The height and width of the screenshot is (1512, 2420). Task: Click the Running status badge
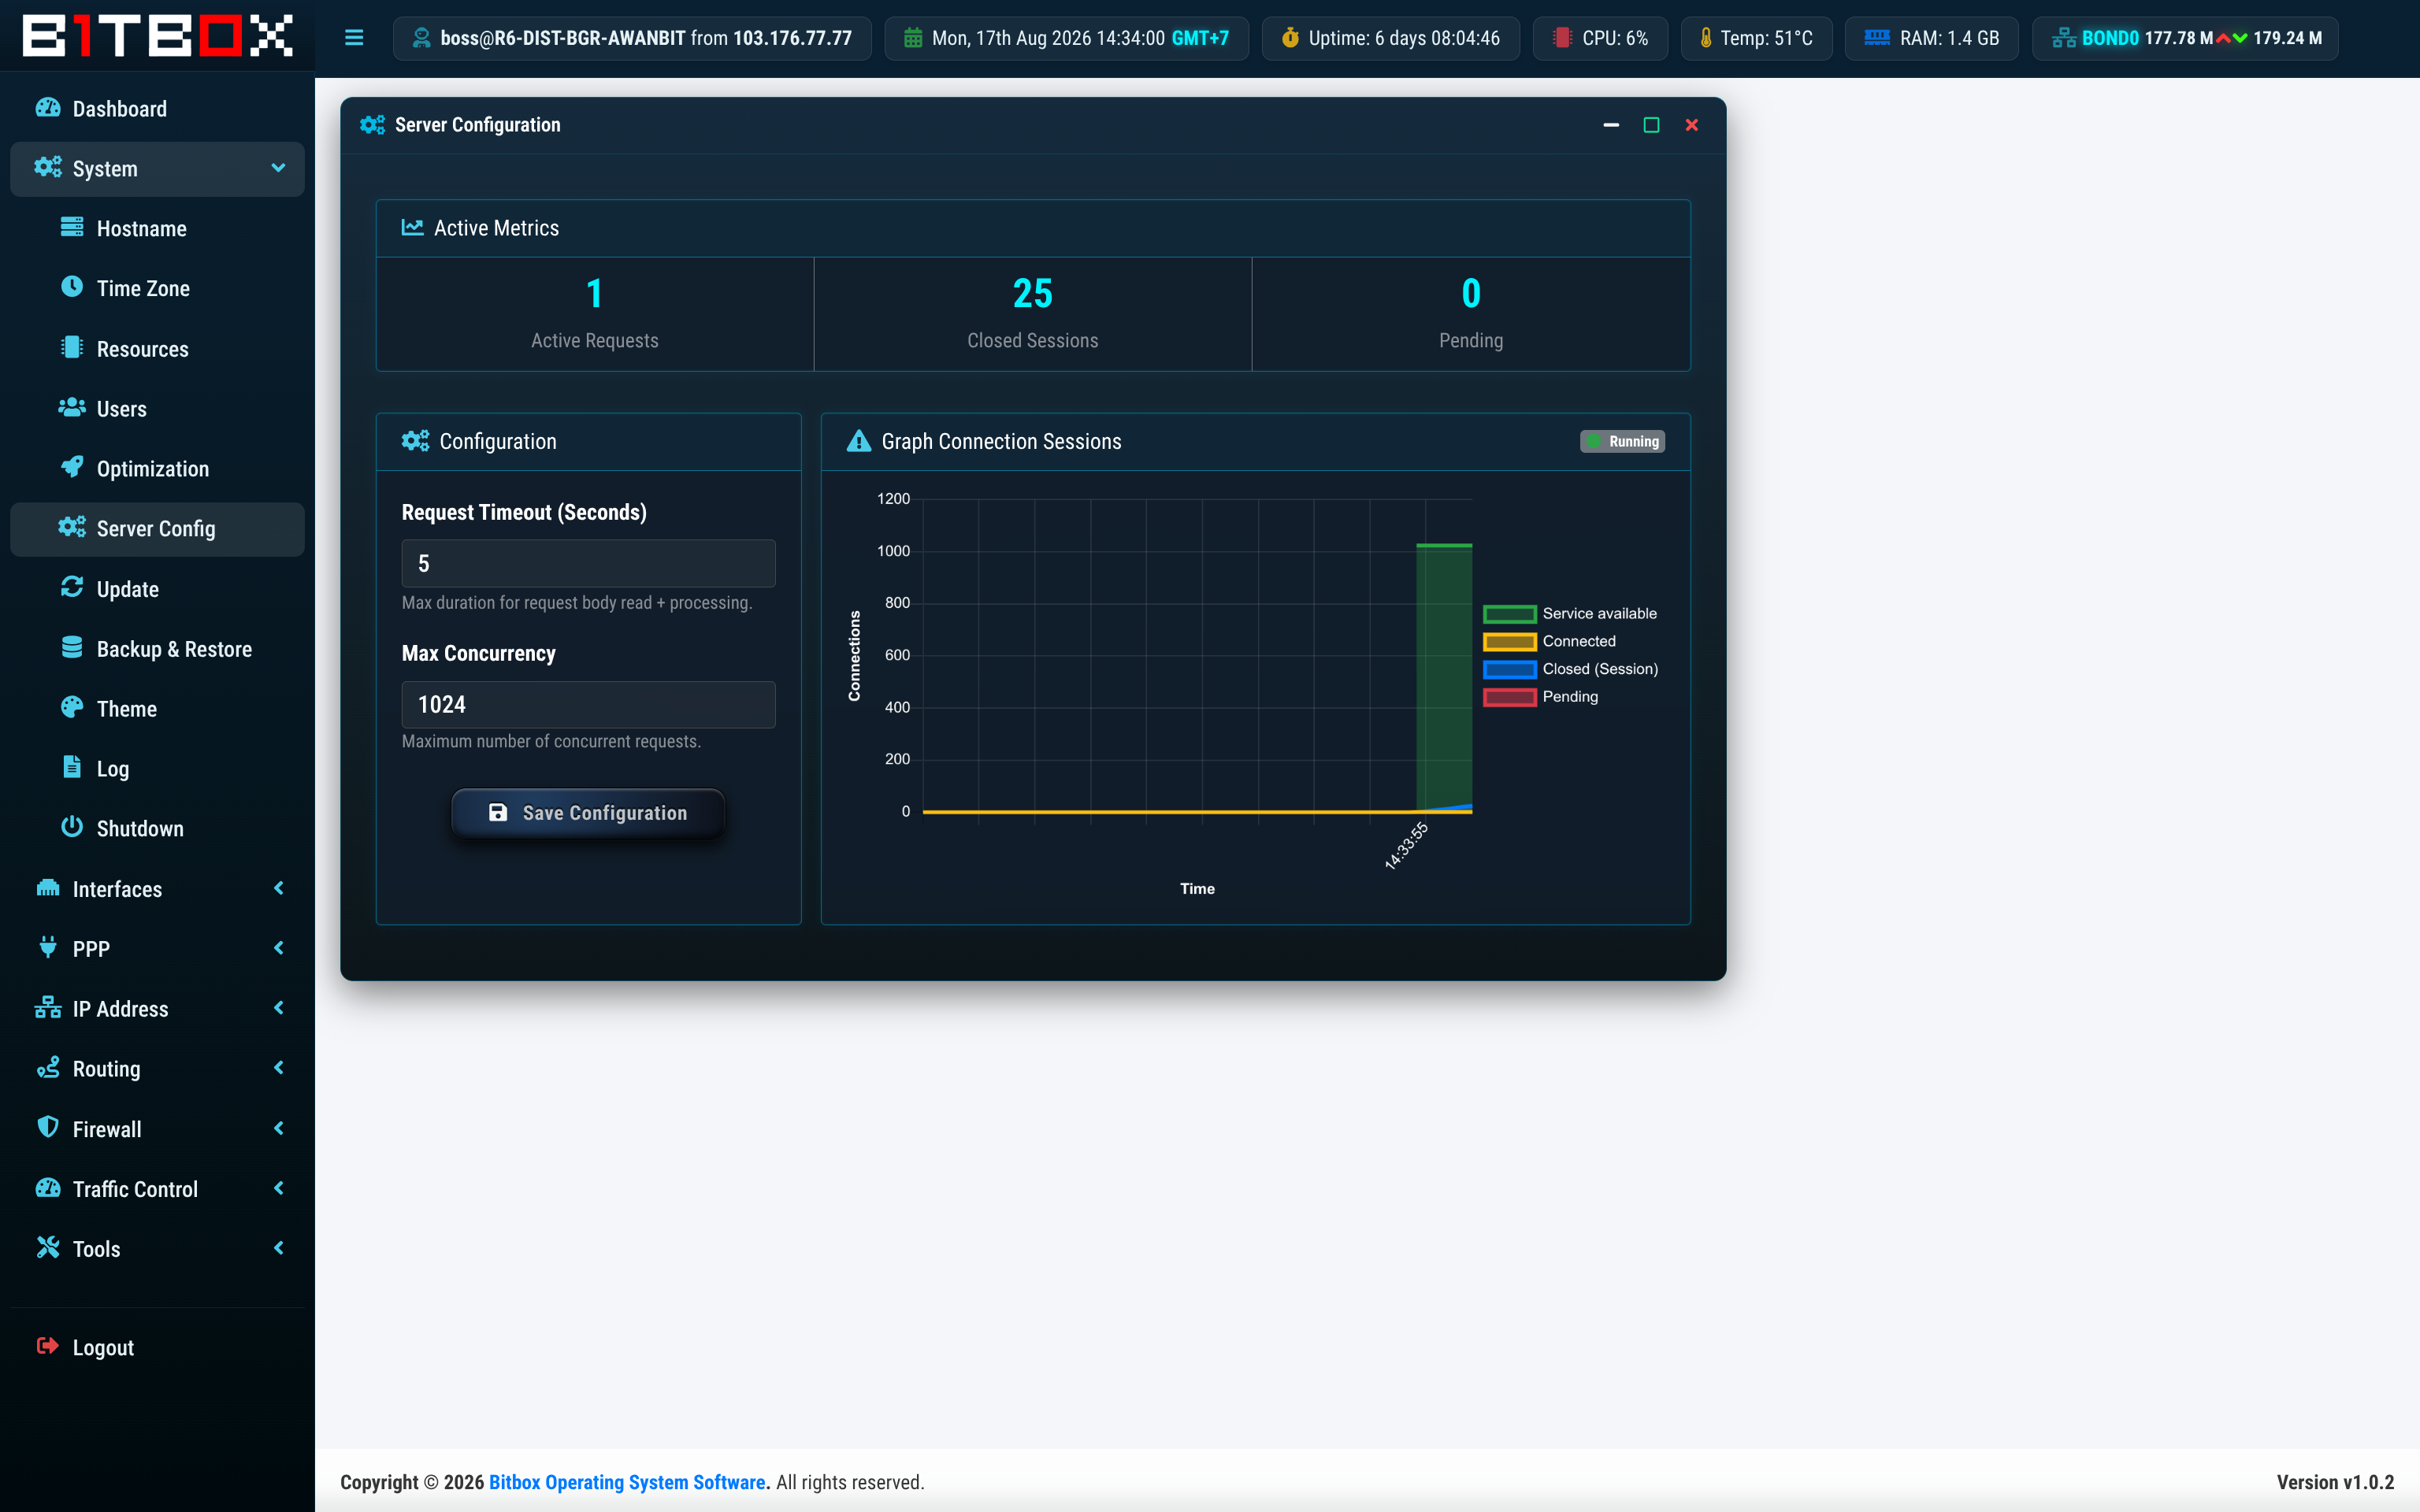[x=1622, y=441]
